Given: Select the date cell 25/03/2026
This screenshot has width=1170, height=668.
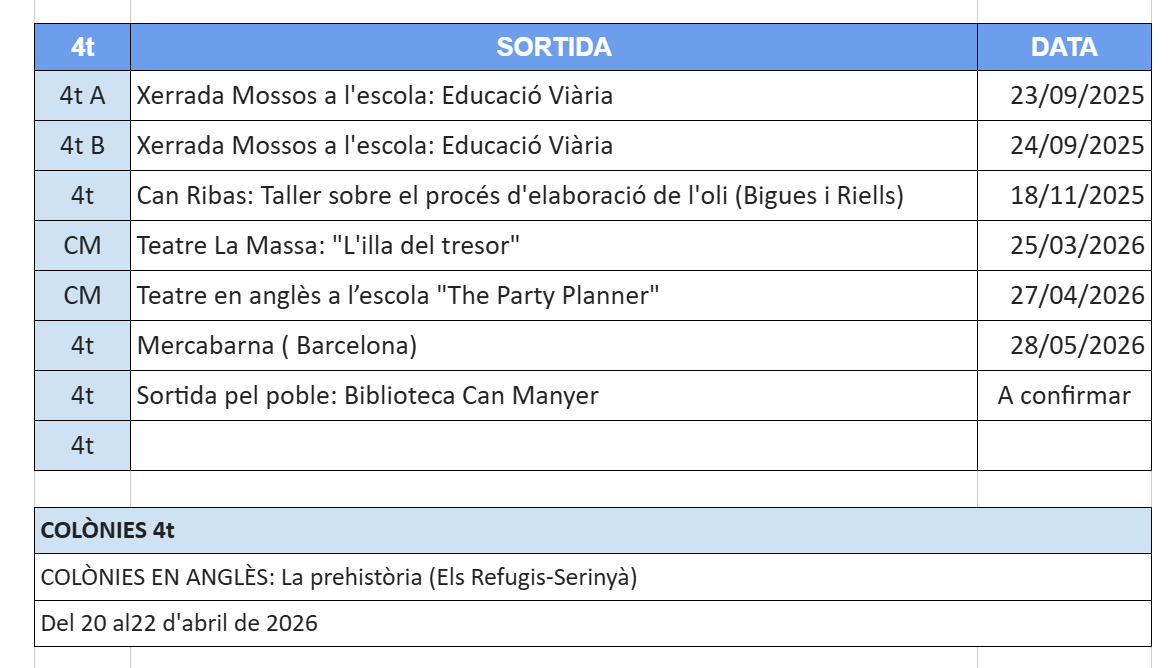Looking at the screenshot, I should click(x=1064, y=246).
